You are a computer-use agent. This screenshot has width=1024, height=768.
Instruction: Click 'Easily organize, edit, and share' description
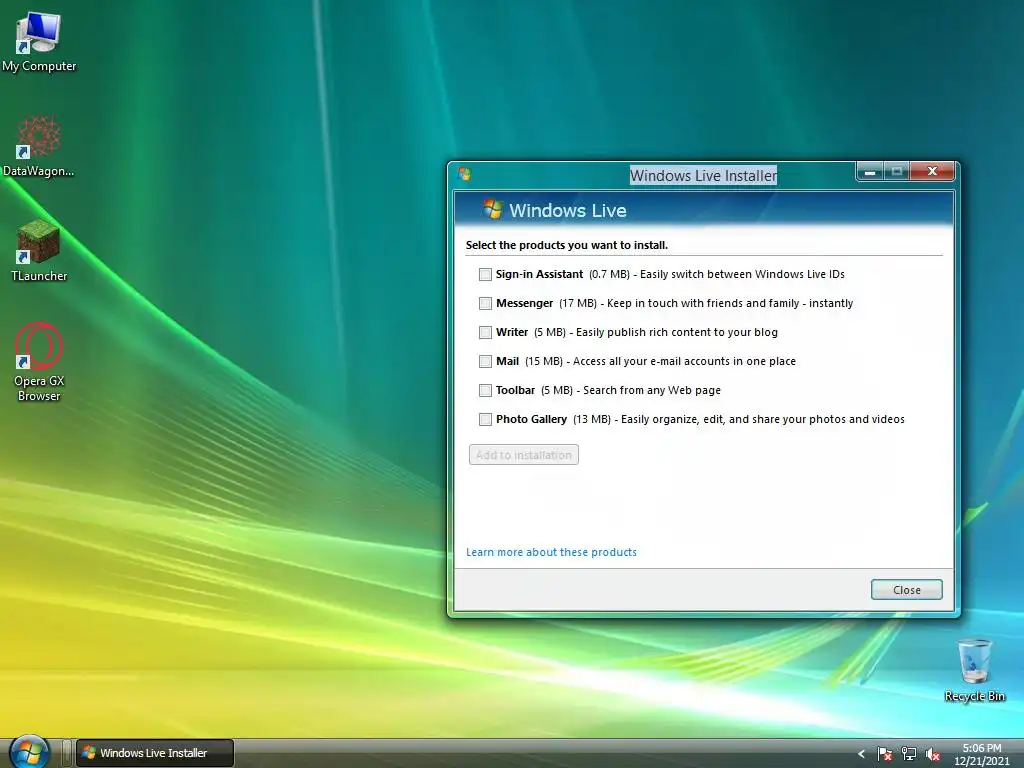pyautogui.click(x=763, y=419)
